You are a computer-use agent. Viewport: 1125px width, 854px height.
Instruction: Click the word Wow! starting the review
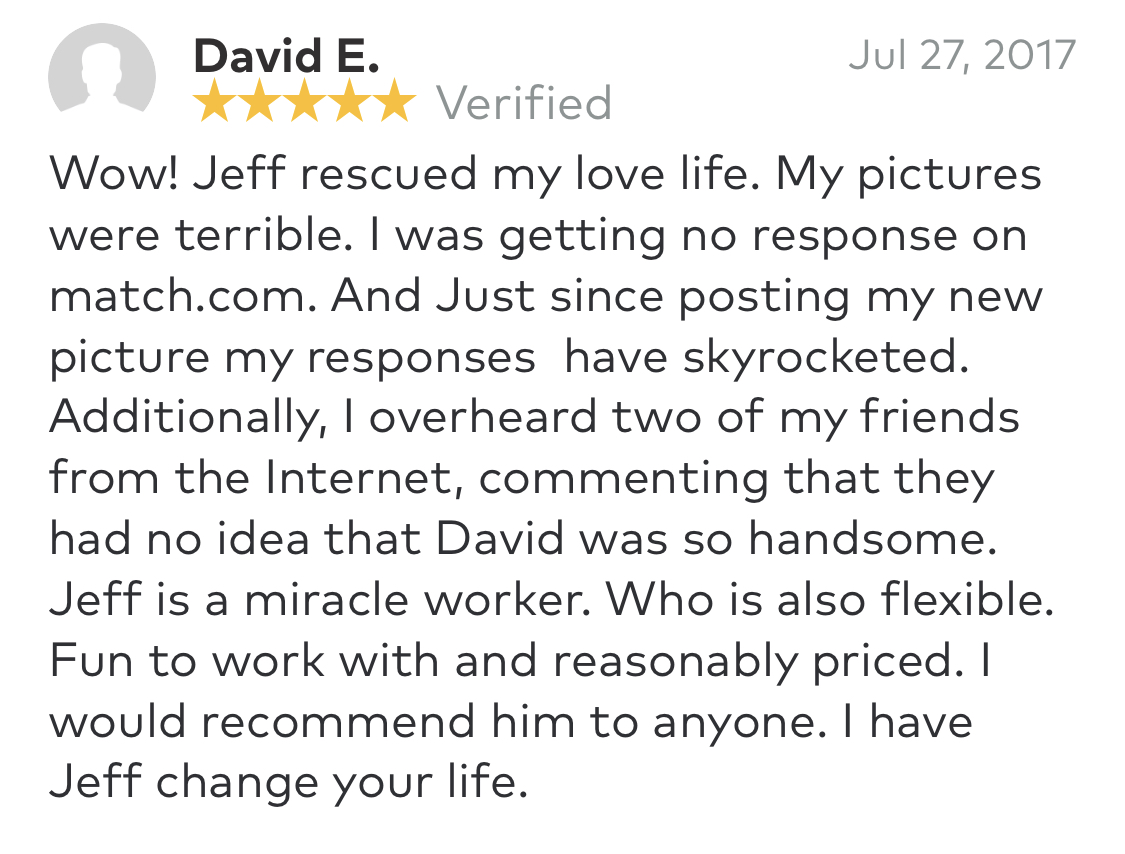click(x=114, y=174)
